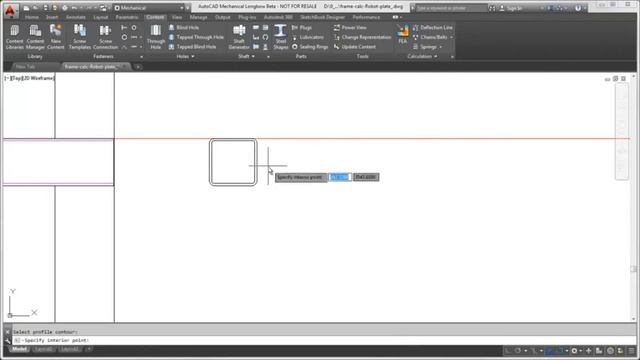The height and width of the screenshot is (360, 640).
Task: Open Springs calculation
Action: [424, 47]
